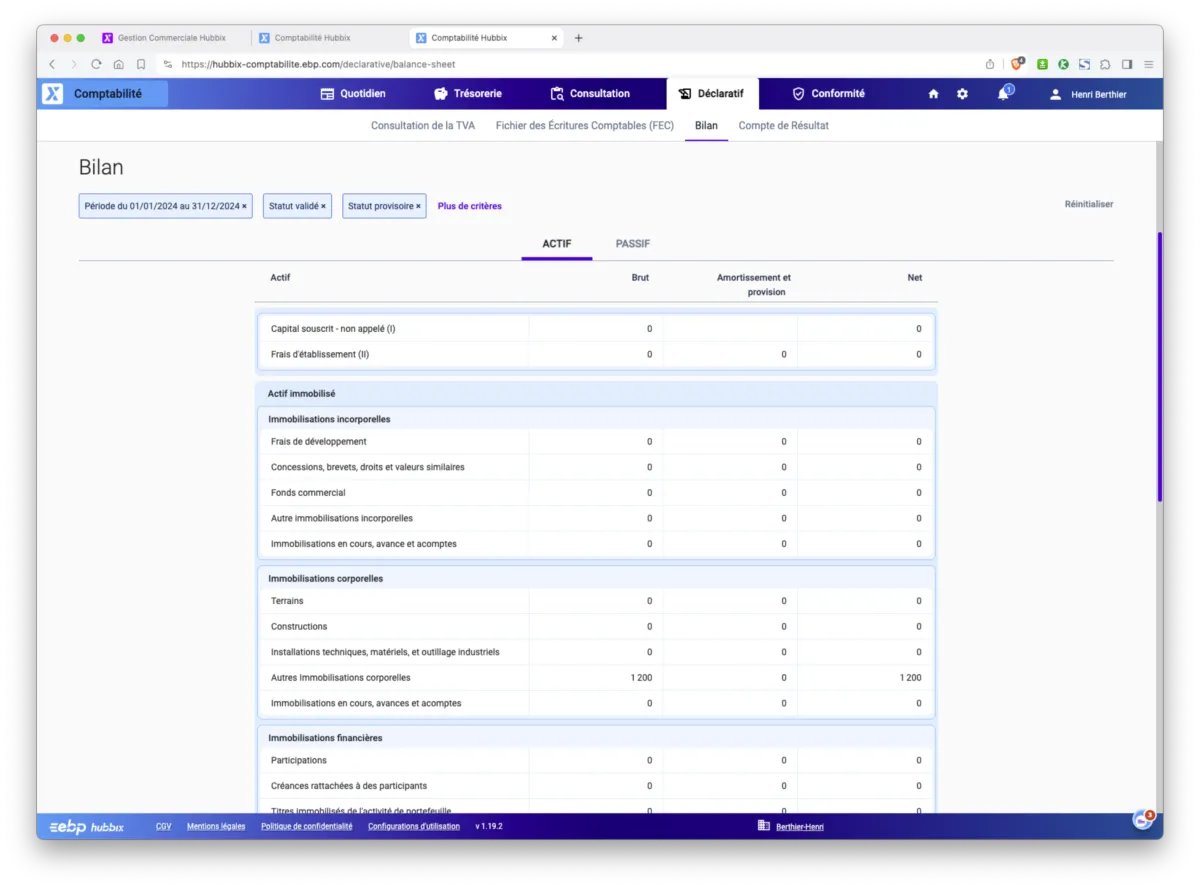This screenshot has width=1200, height=888.
Task: Click the Hubbix X logo icon
Action: coord(53,94)
